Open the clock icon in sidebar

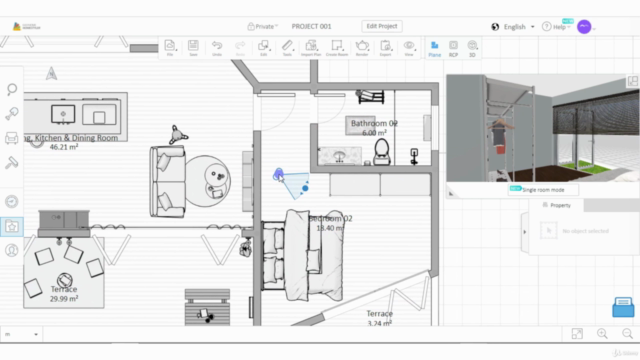click(12, 201)
